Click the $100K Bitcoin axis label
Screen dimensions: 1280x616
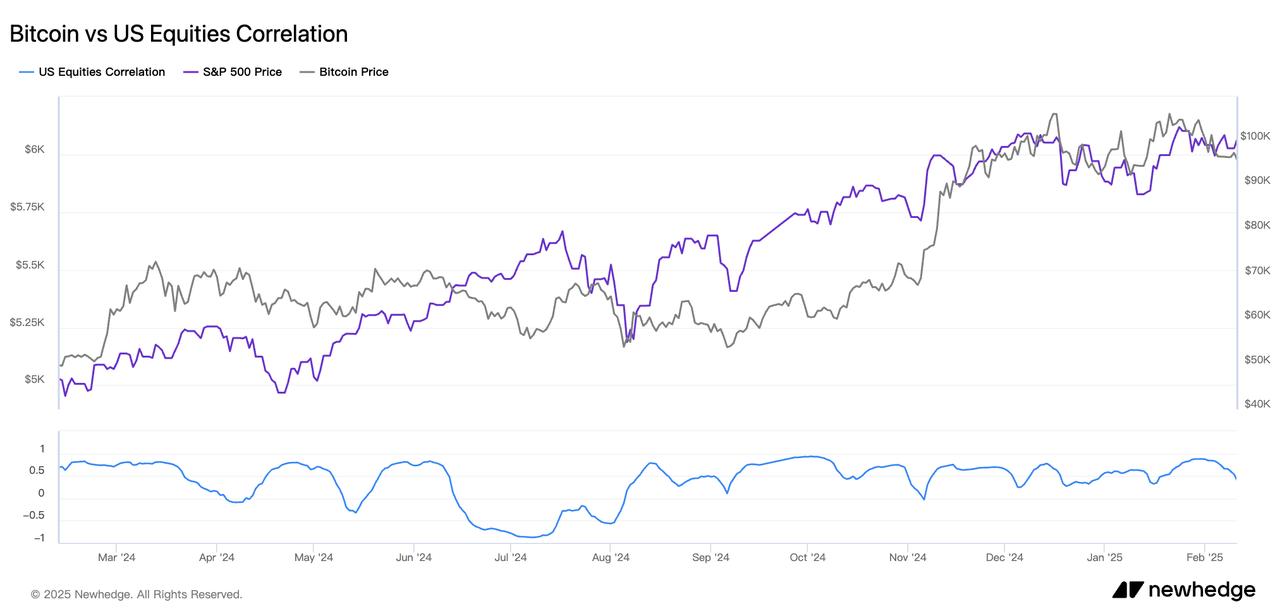(x=1256, y=136)
